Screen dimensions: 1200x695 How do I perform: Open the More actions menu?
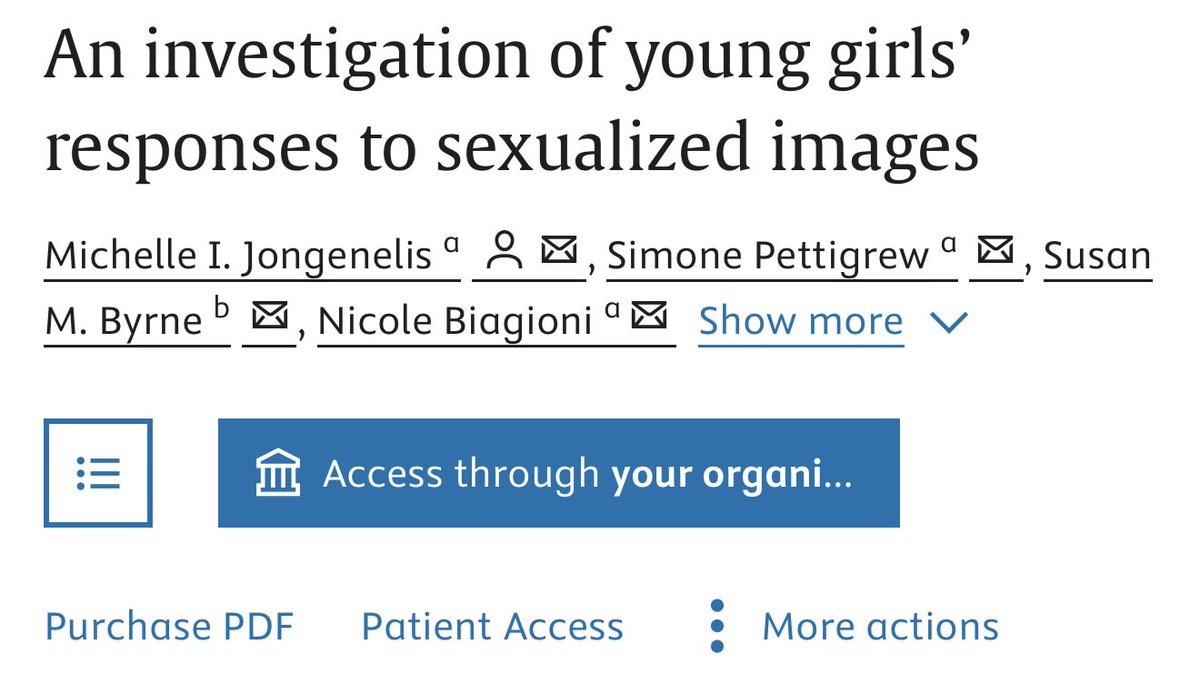click(880, 627)
